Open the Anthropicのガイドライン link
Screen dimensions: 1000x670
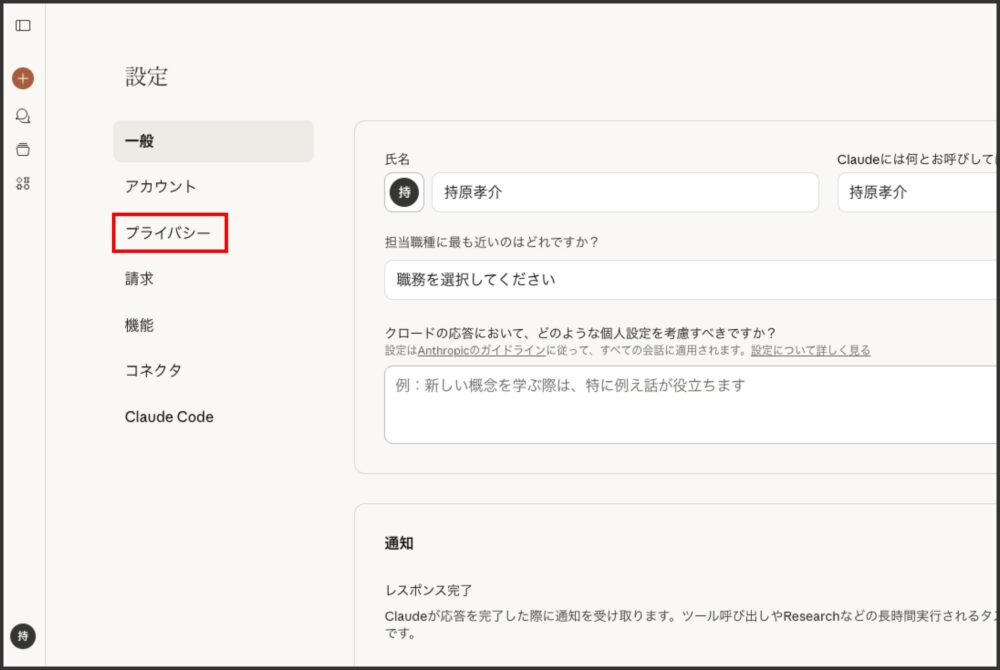point(481,351)
